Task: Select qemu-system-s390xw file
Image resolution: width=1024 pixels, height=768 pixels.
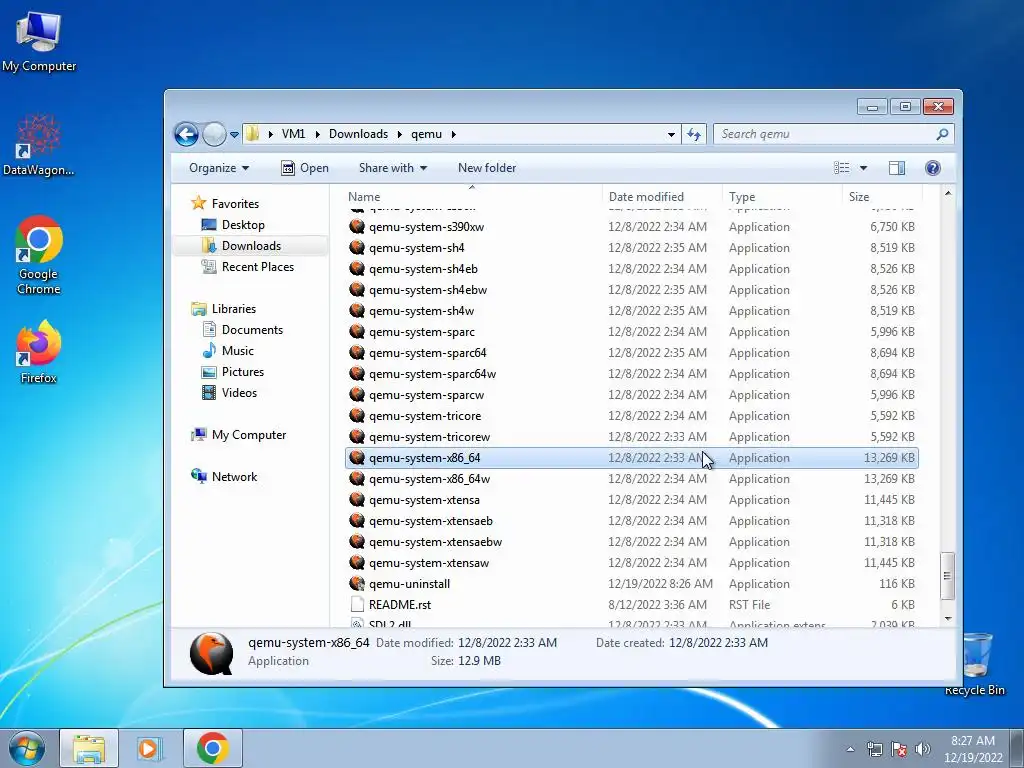Action: 632,227
